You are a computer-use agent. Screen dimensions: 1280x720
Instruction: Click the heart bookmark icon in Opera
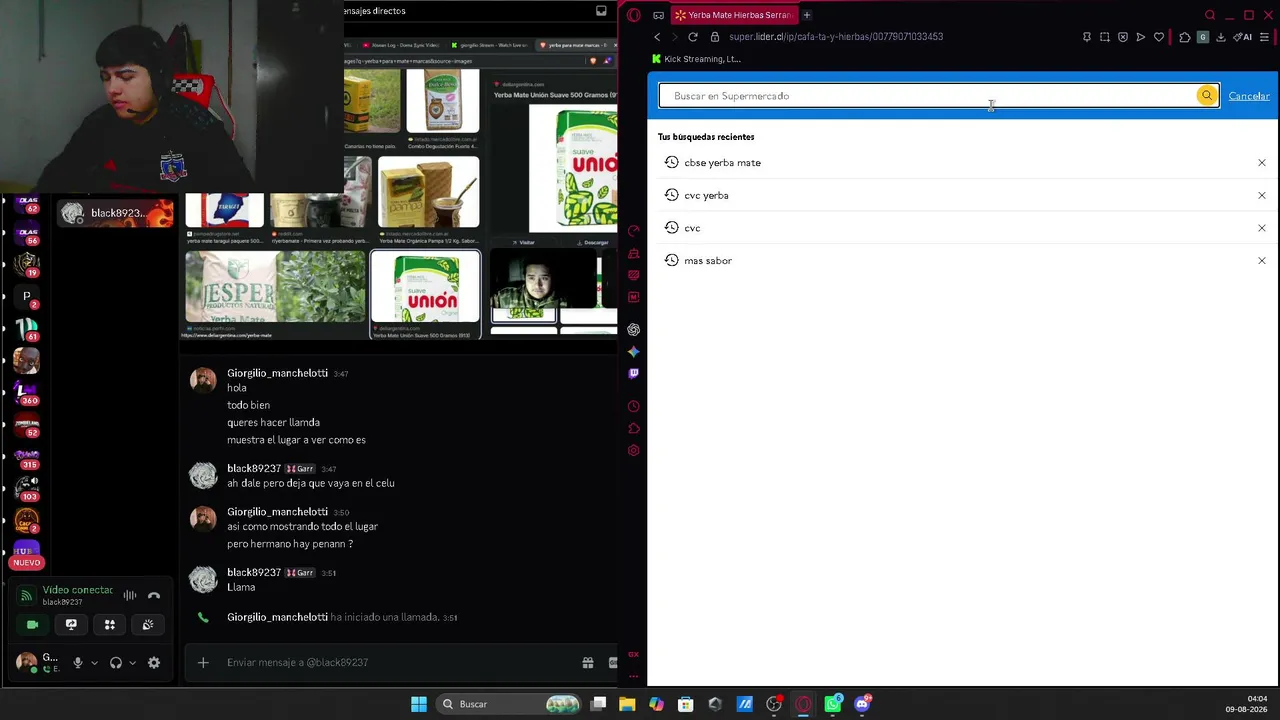coord(1159,37)
